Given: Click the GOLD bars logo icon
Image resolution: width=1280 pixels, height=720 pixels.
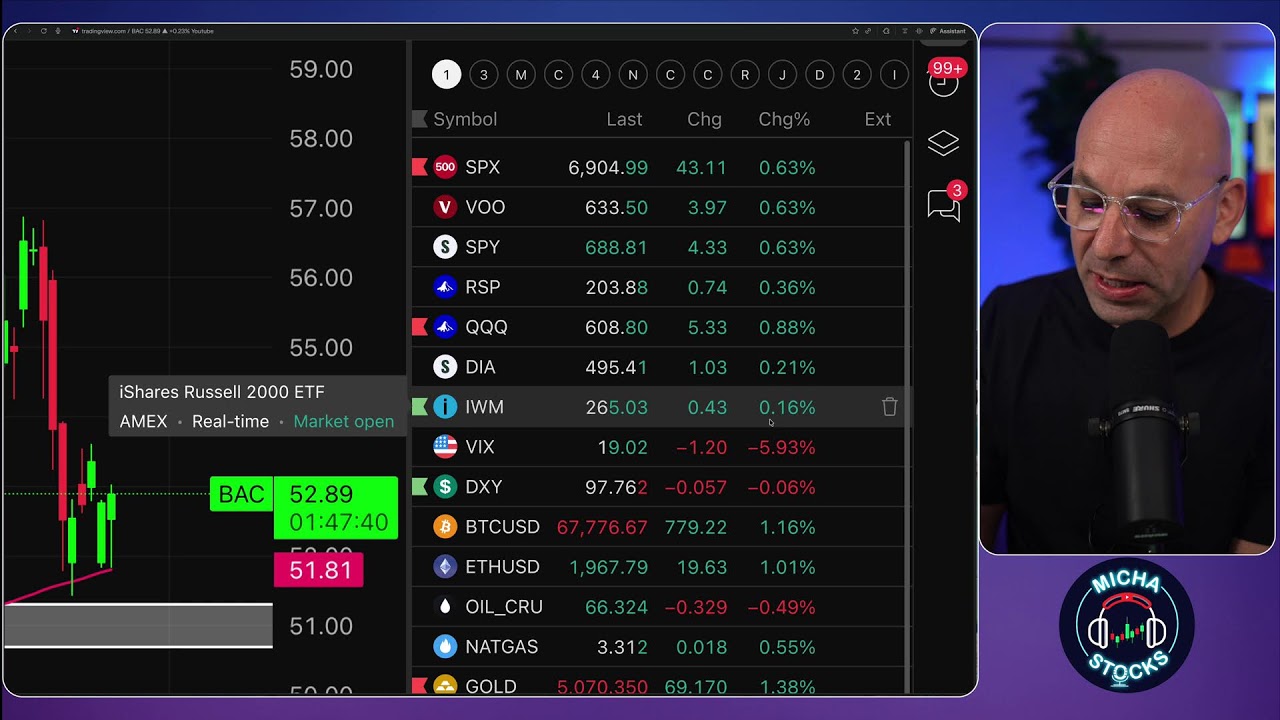Looking at the screenshot, I should tap(445, 685).
